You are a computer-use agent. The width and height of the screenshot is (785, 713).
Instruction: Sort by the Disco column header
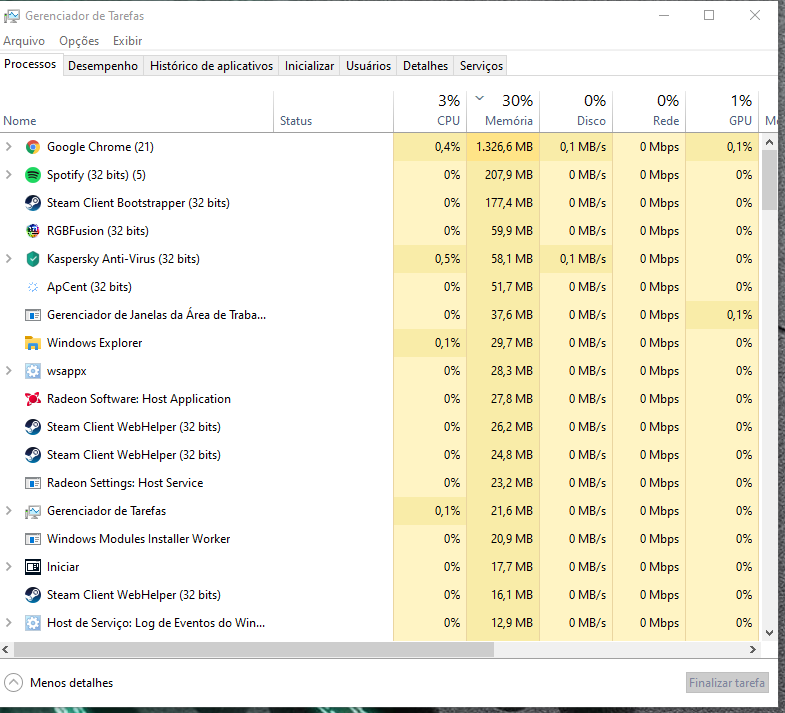576,112
